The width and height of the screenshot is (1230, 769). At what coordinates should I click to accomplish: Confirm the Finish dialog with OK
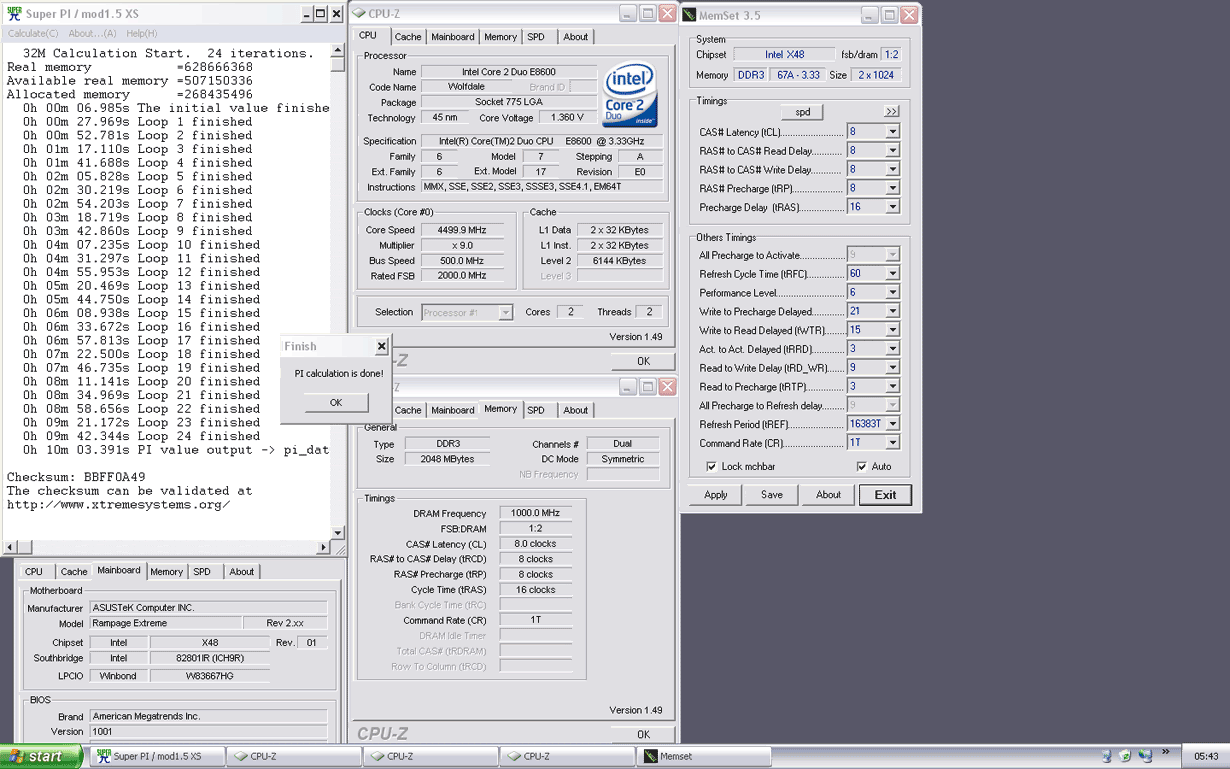point(336,402)
